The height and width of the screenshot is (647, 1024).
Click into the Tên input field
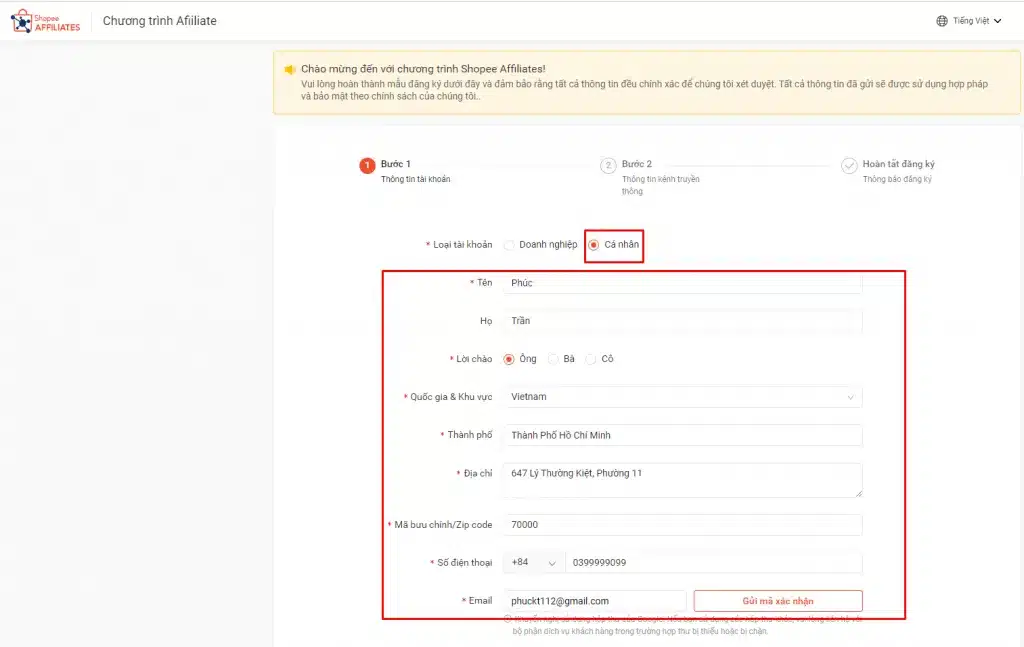[681, 283]
